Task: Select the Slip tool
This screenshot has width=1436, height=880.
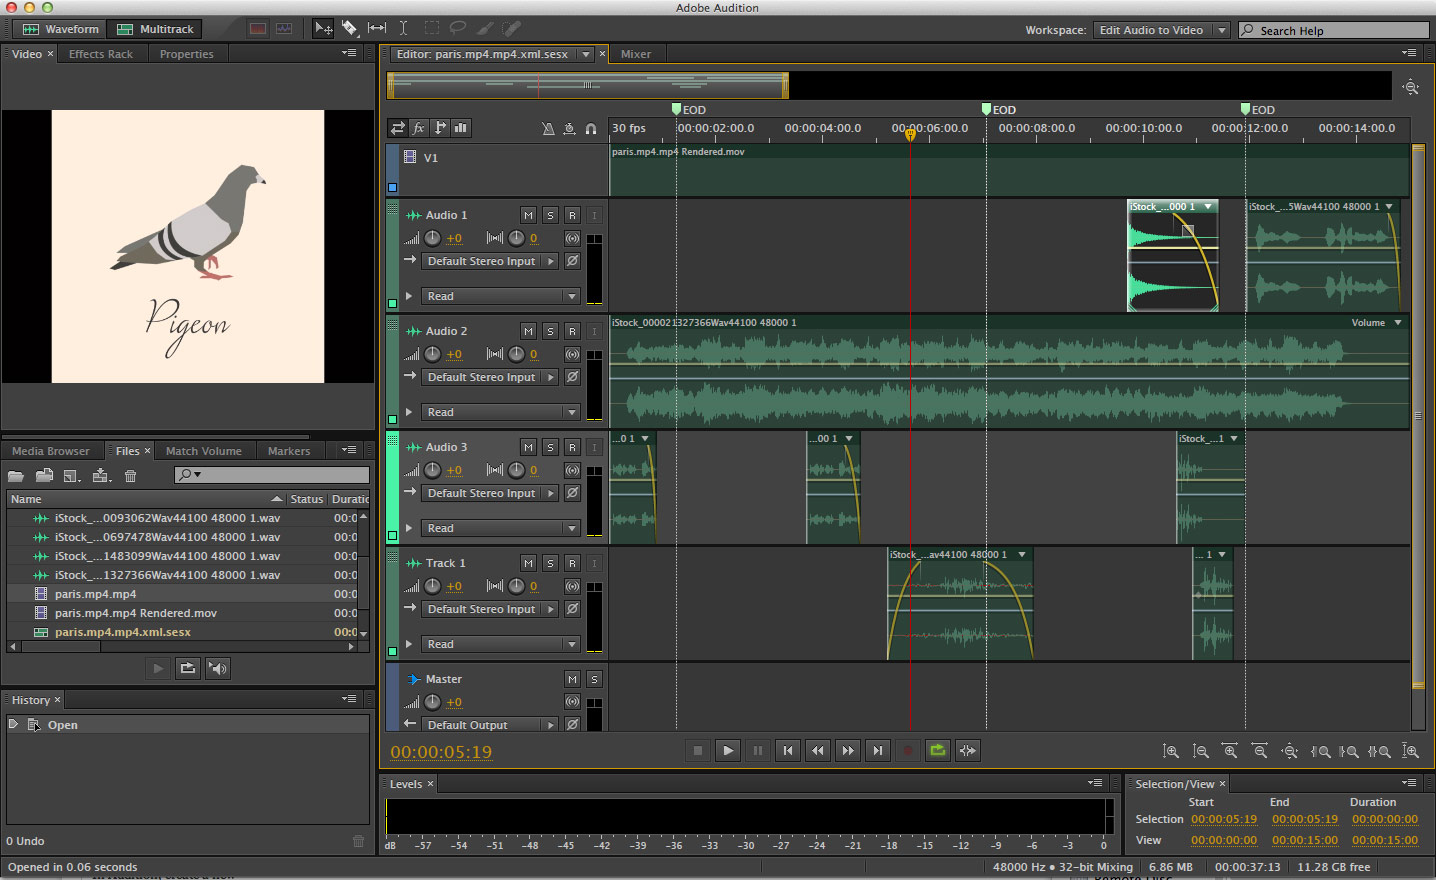Action: [x=377, y=29]
